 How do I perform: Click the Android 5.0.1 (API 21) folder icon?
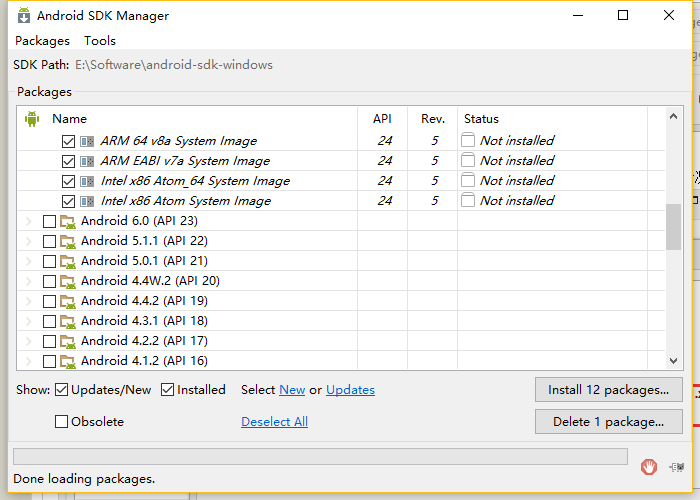pyautogui.click(x=68, y=262)
